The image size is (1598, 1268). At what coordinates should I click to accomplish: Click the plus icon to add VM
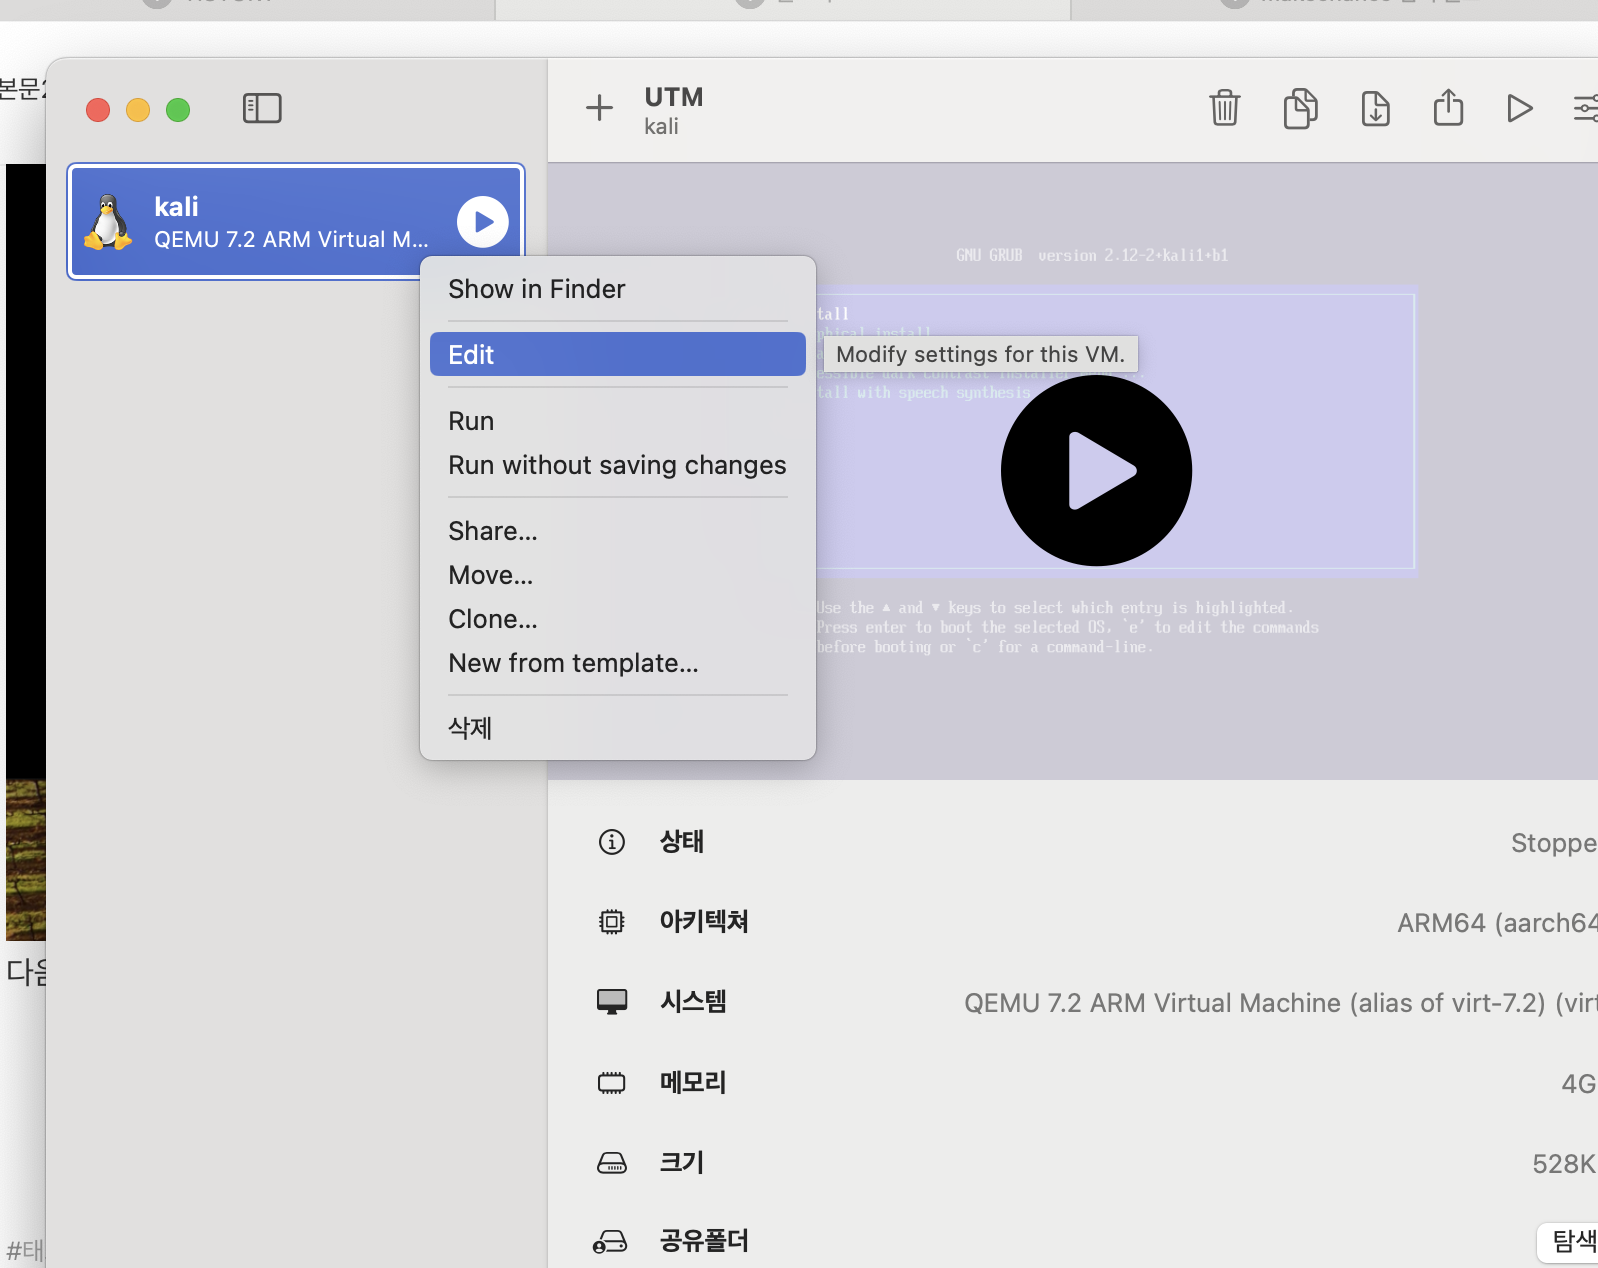(599, 107)
